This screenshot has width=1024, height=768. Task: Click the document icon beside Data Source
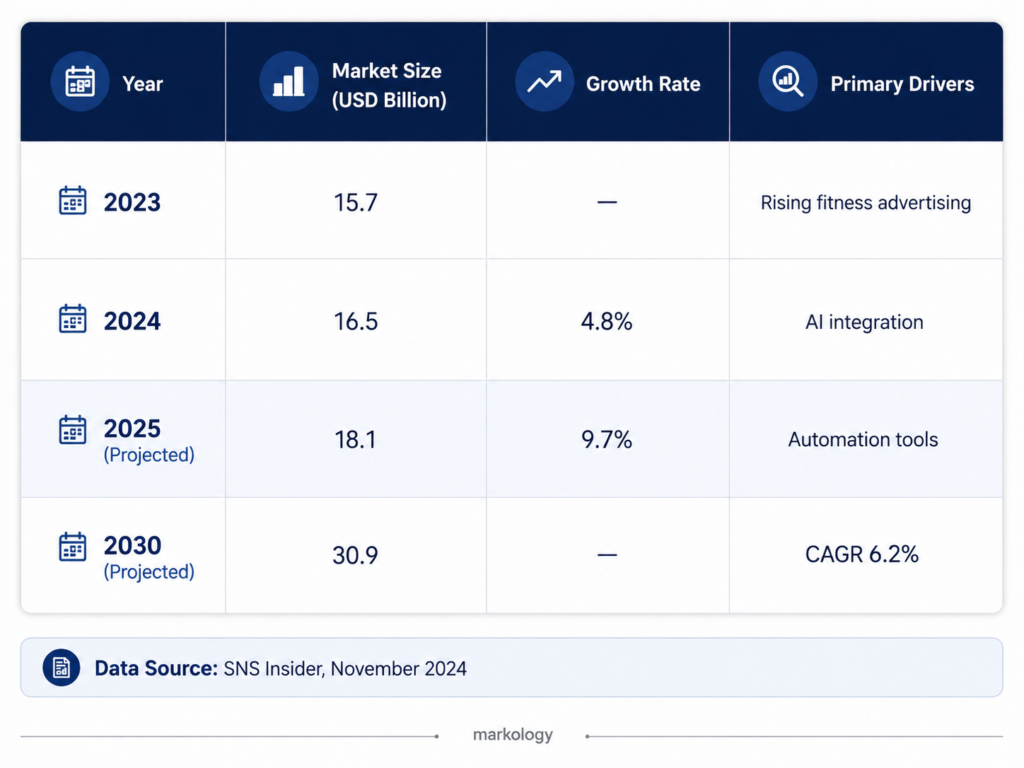coord(61,667)
